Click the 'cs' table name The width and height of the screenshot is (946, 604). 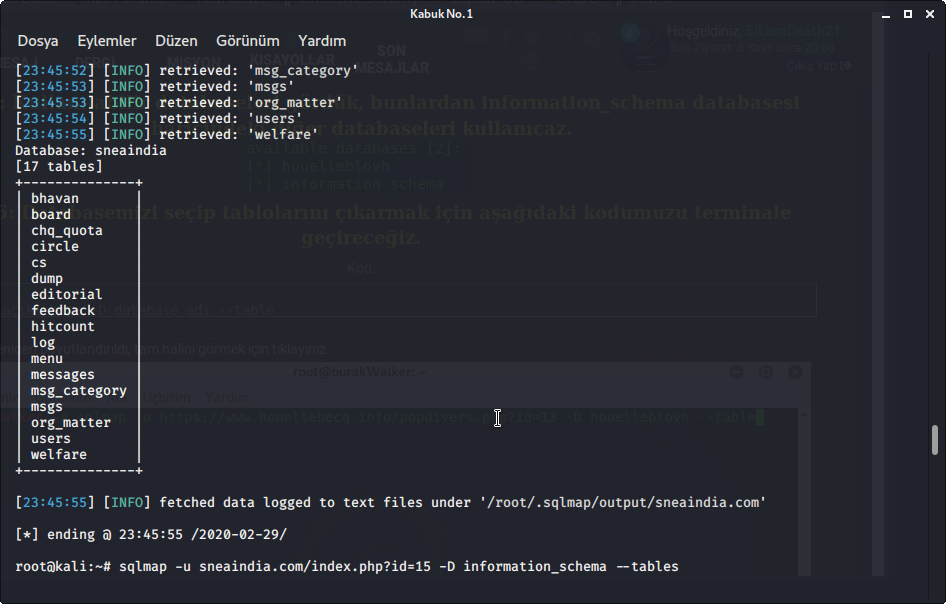pyautogui.click(x=39, y=263)
